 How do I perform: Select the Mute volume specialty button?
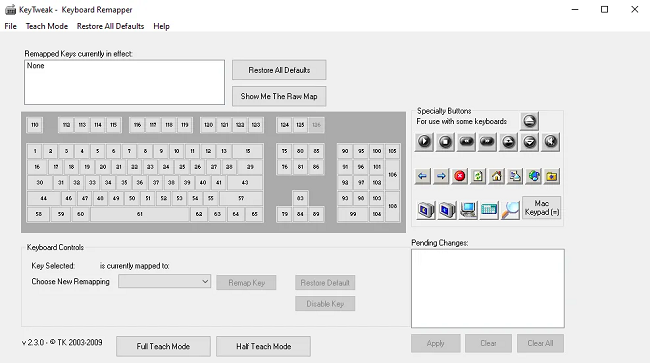(x=551, y=142)
